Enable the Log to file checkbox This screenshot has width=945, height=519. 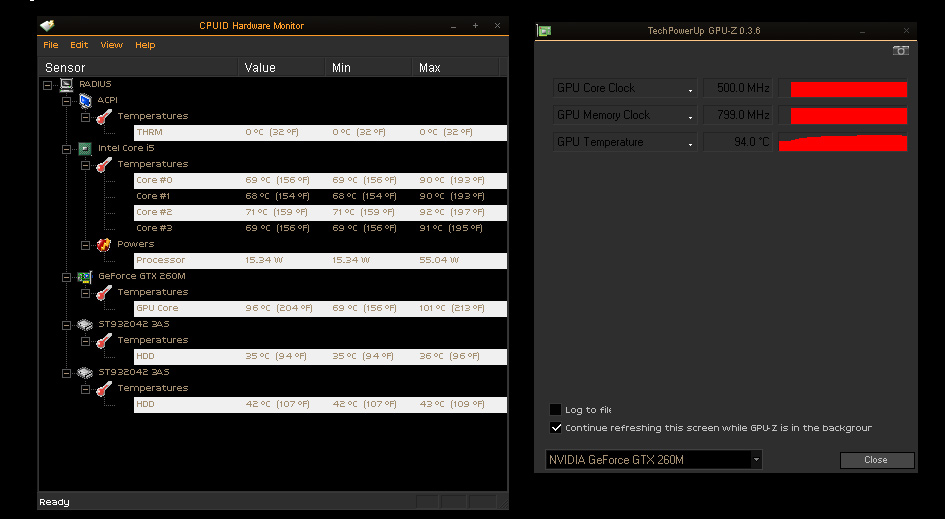pyautogui.click(x=556, y=410)
